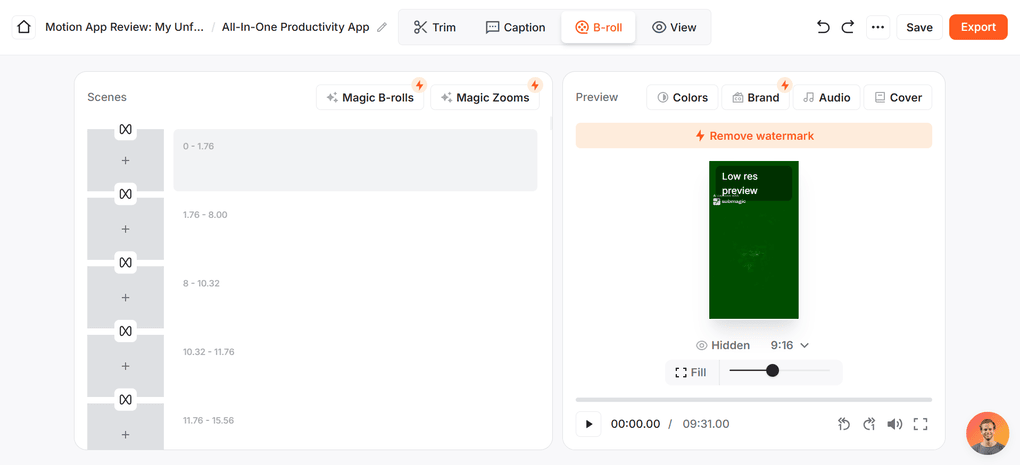
Task: Skip backward in the video
Action: 844,424
